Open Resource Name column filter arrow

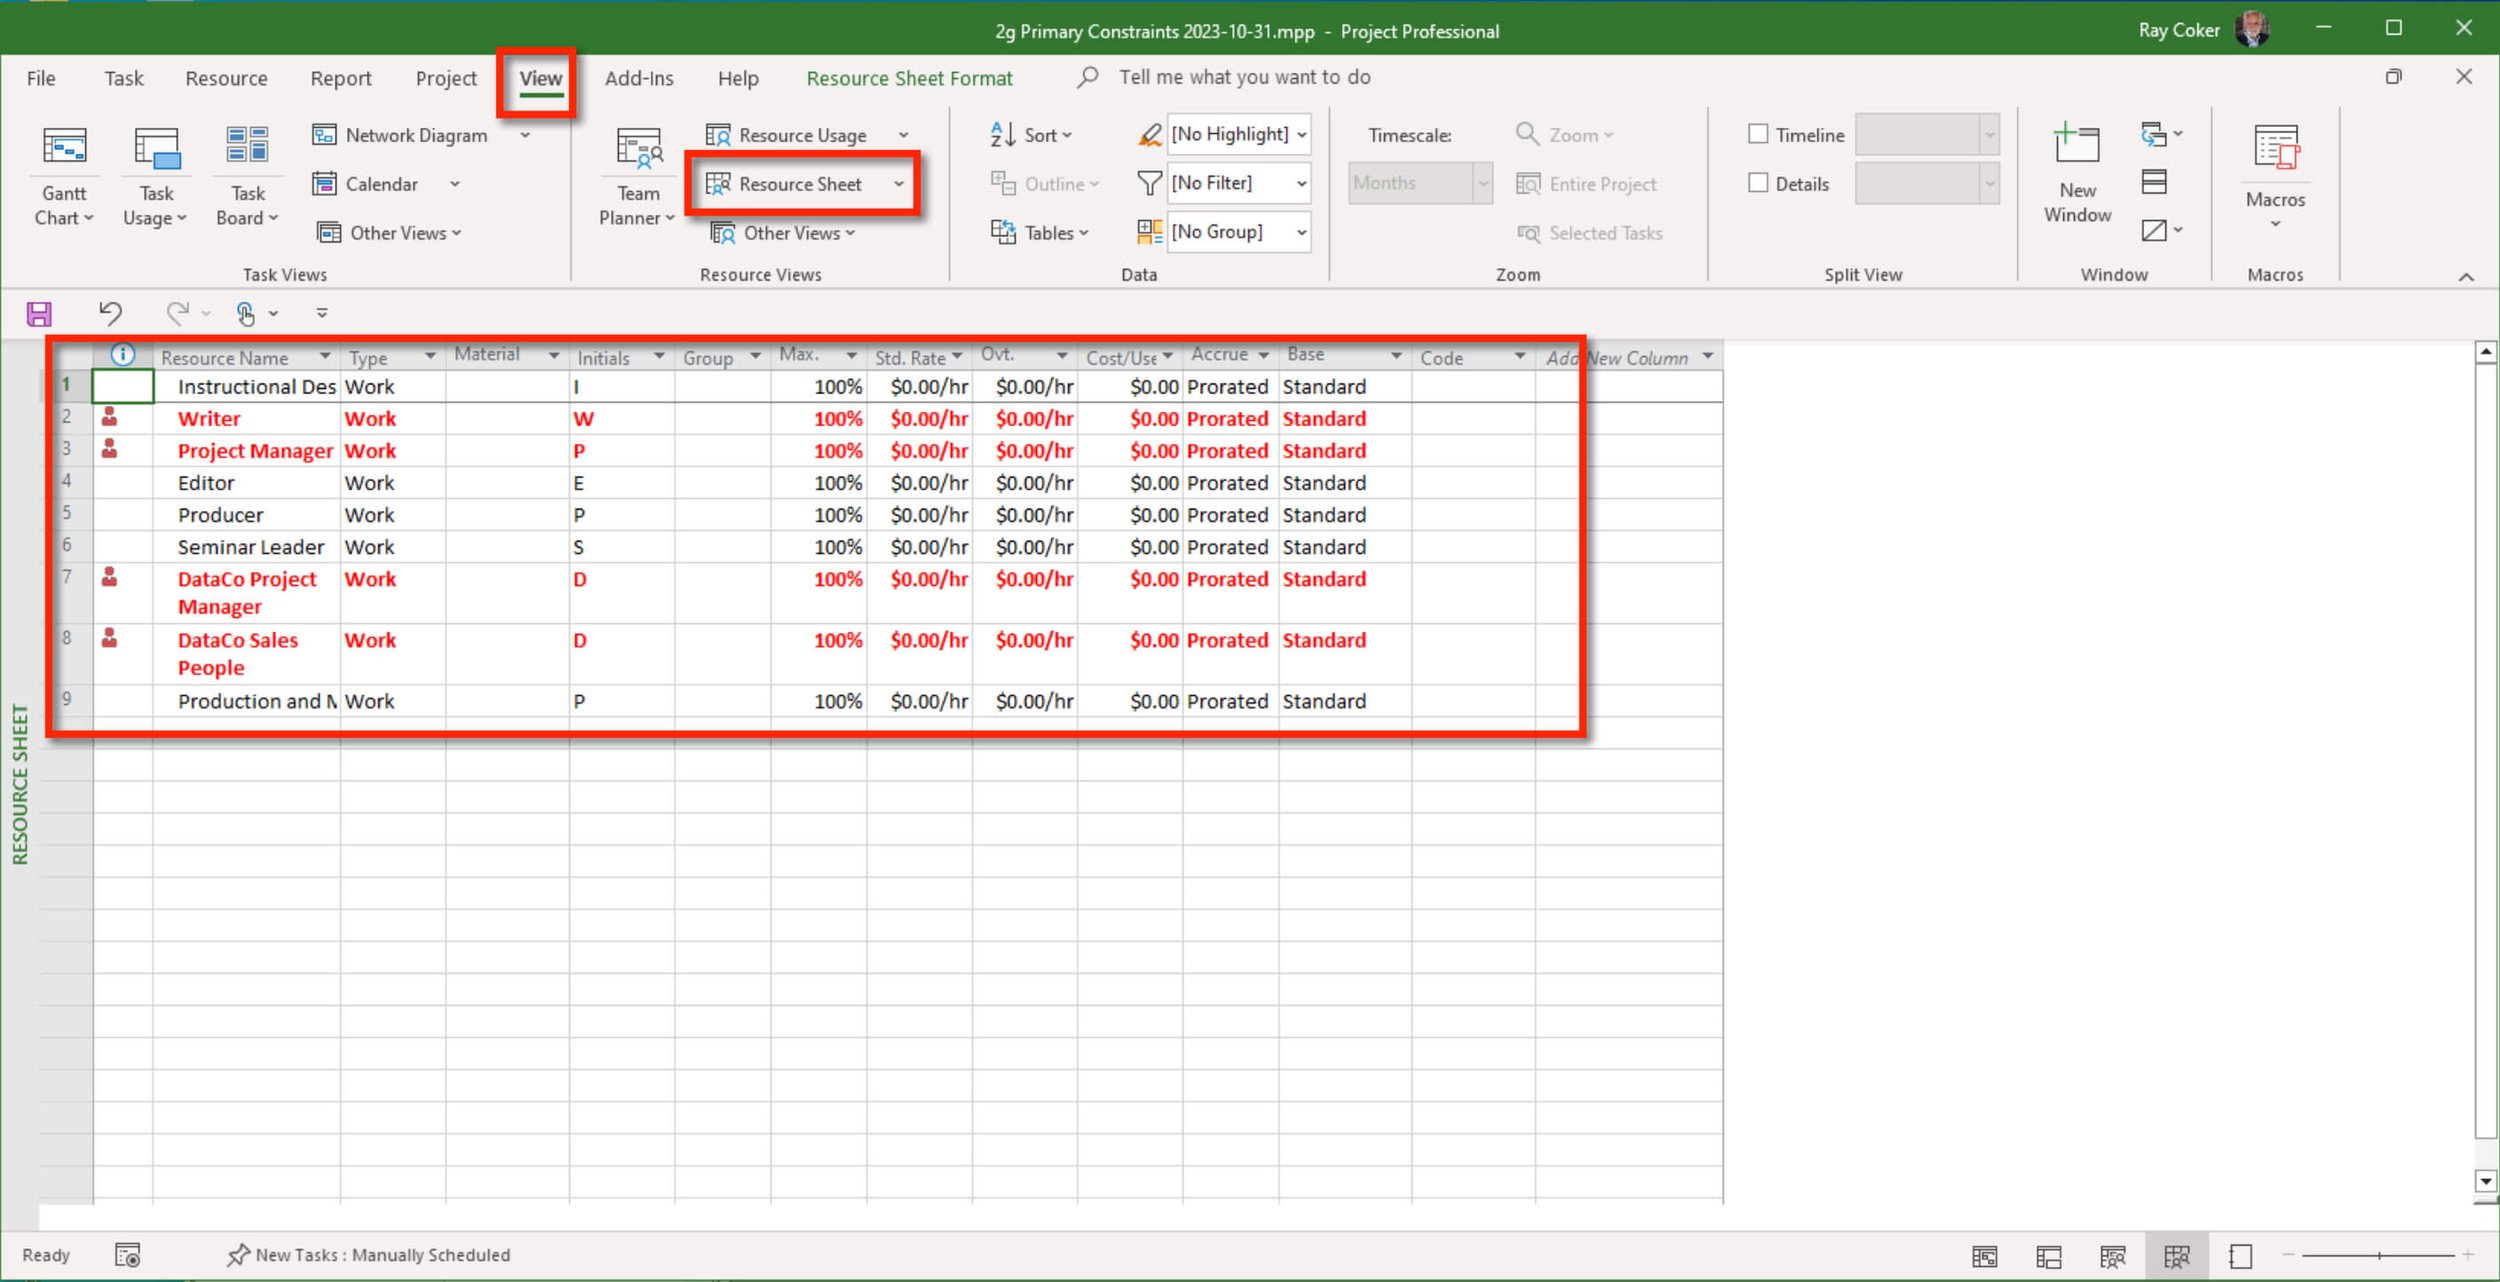[325, 357]
